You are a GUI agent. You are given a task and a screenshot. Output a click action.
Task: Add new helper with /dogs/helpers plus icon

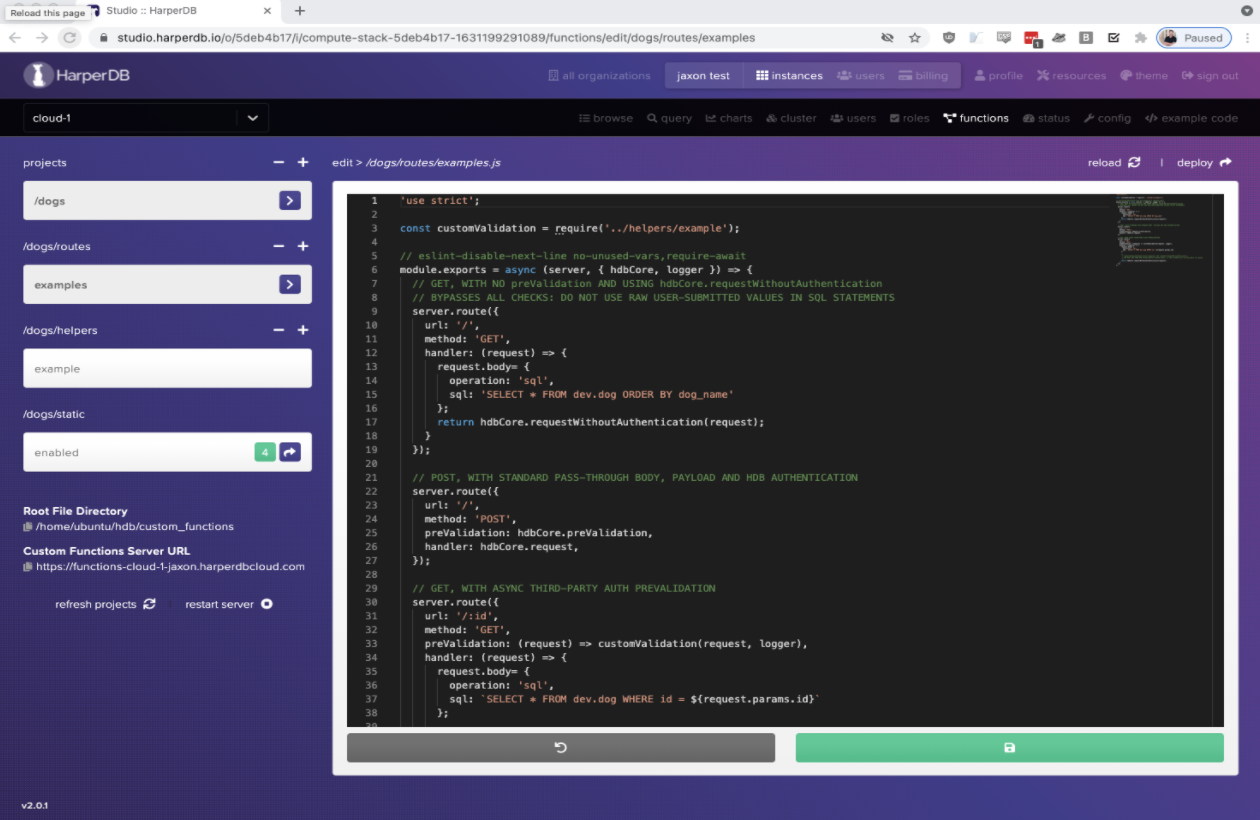(x=303, y=330)
